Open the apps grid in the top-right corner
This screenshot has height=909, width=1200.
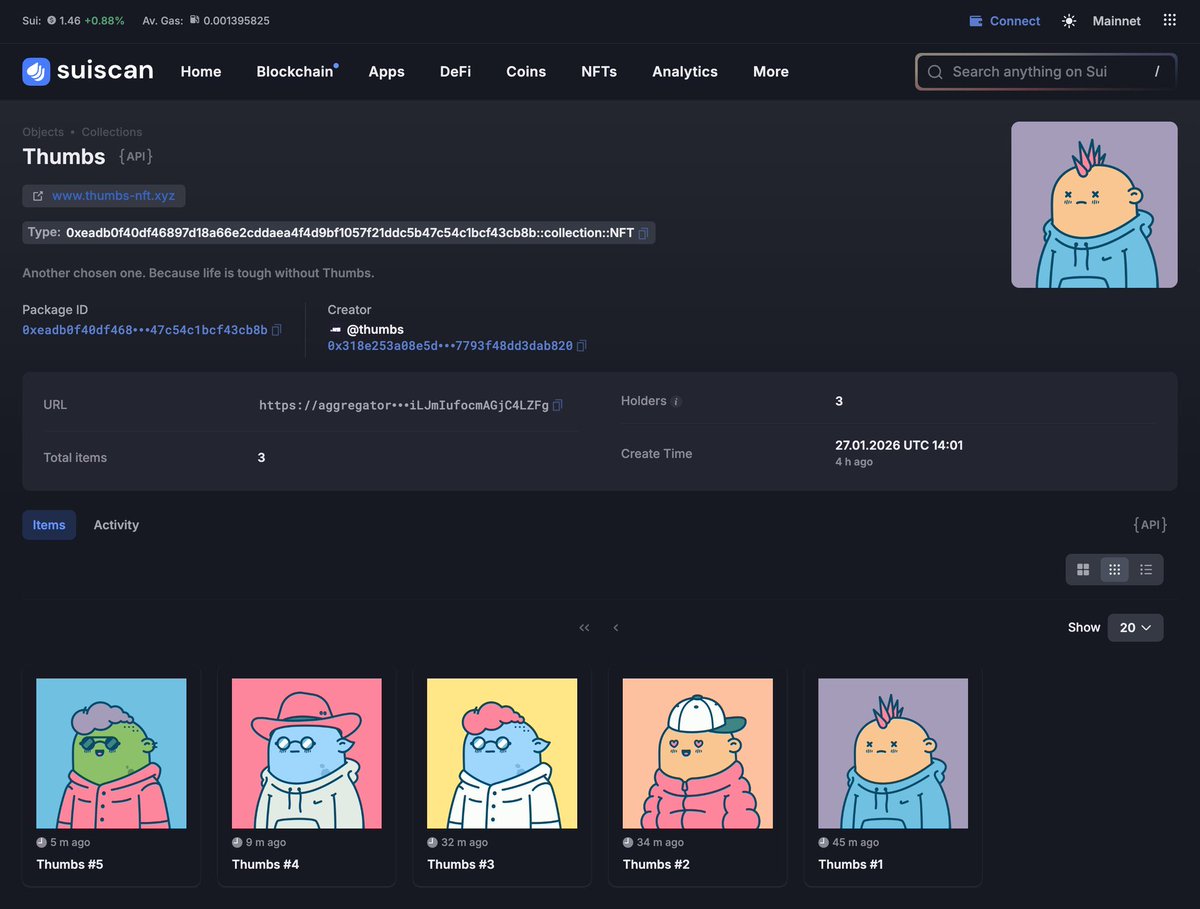click(x=1169, y=20)
